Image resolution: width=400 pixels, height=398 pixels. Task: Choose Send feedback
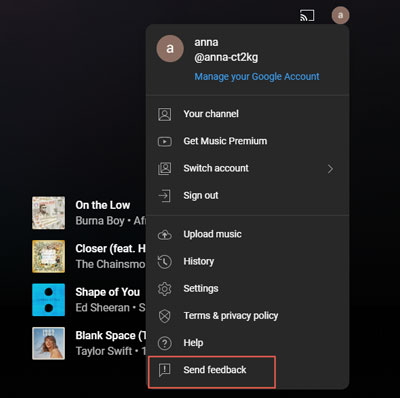tap(248, 370)
